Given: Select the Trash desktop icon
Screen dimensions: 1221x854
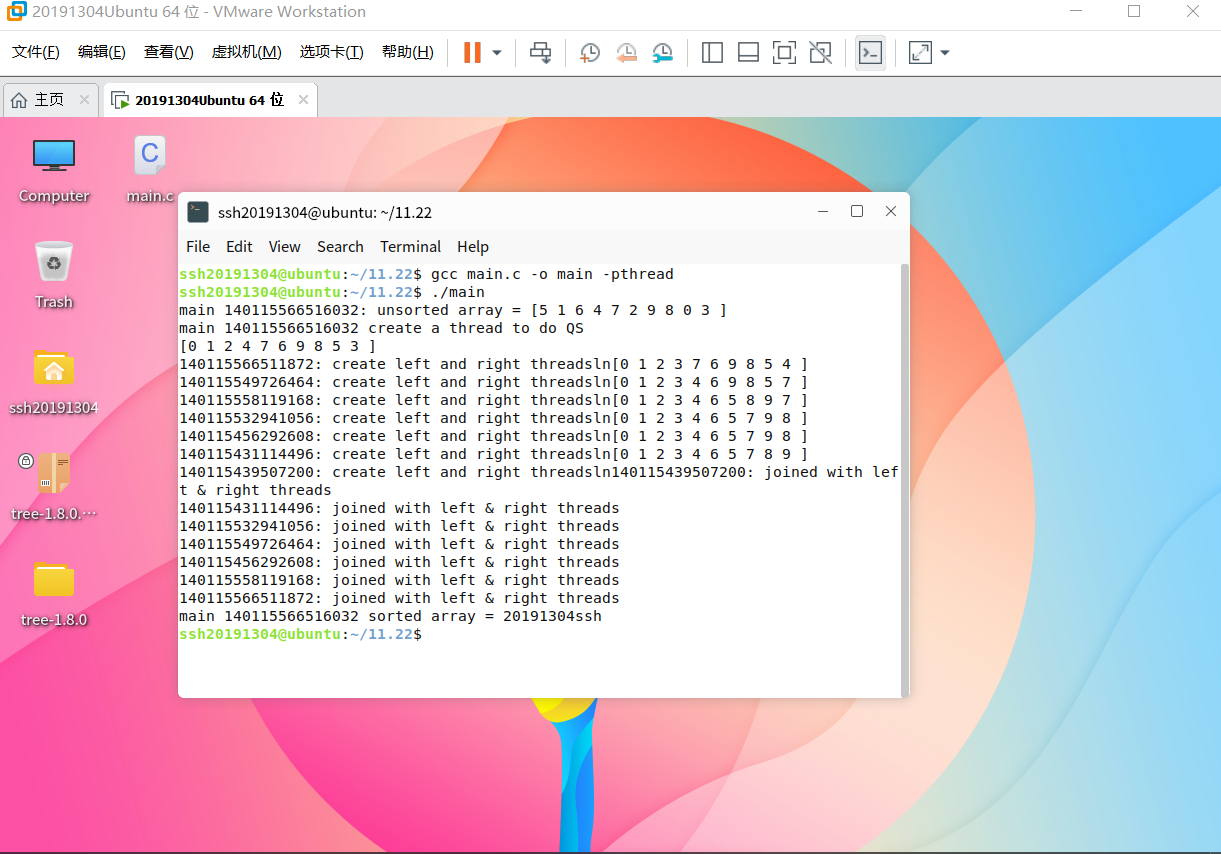Looking at the screenshot, I should click(x=54, y=275).
